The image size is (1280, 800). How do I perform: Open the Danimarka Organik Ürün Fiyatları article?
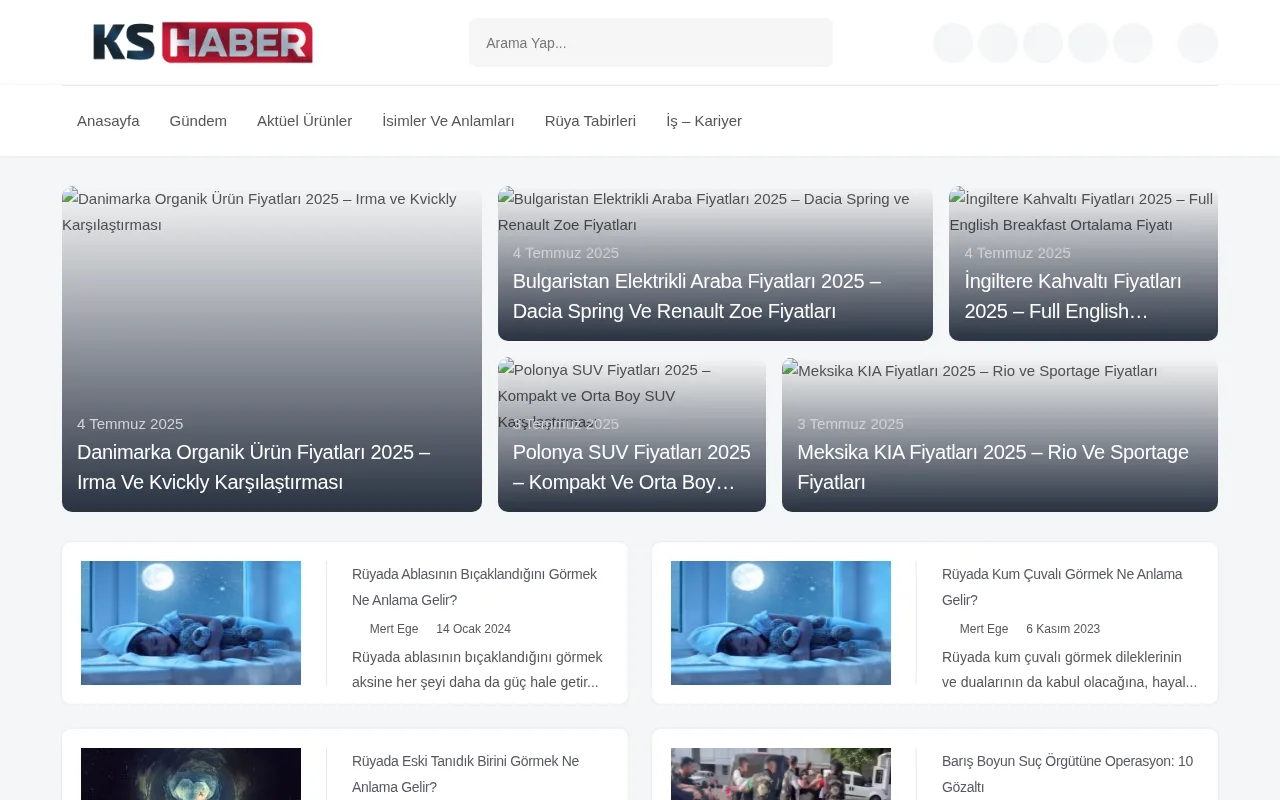254,467
